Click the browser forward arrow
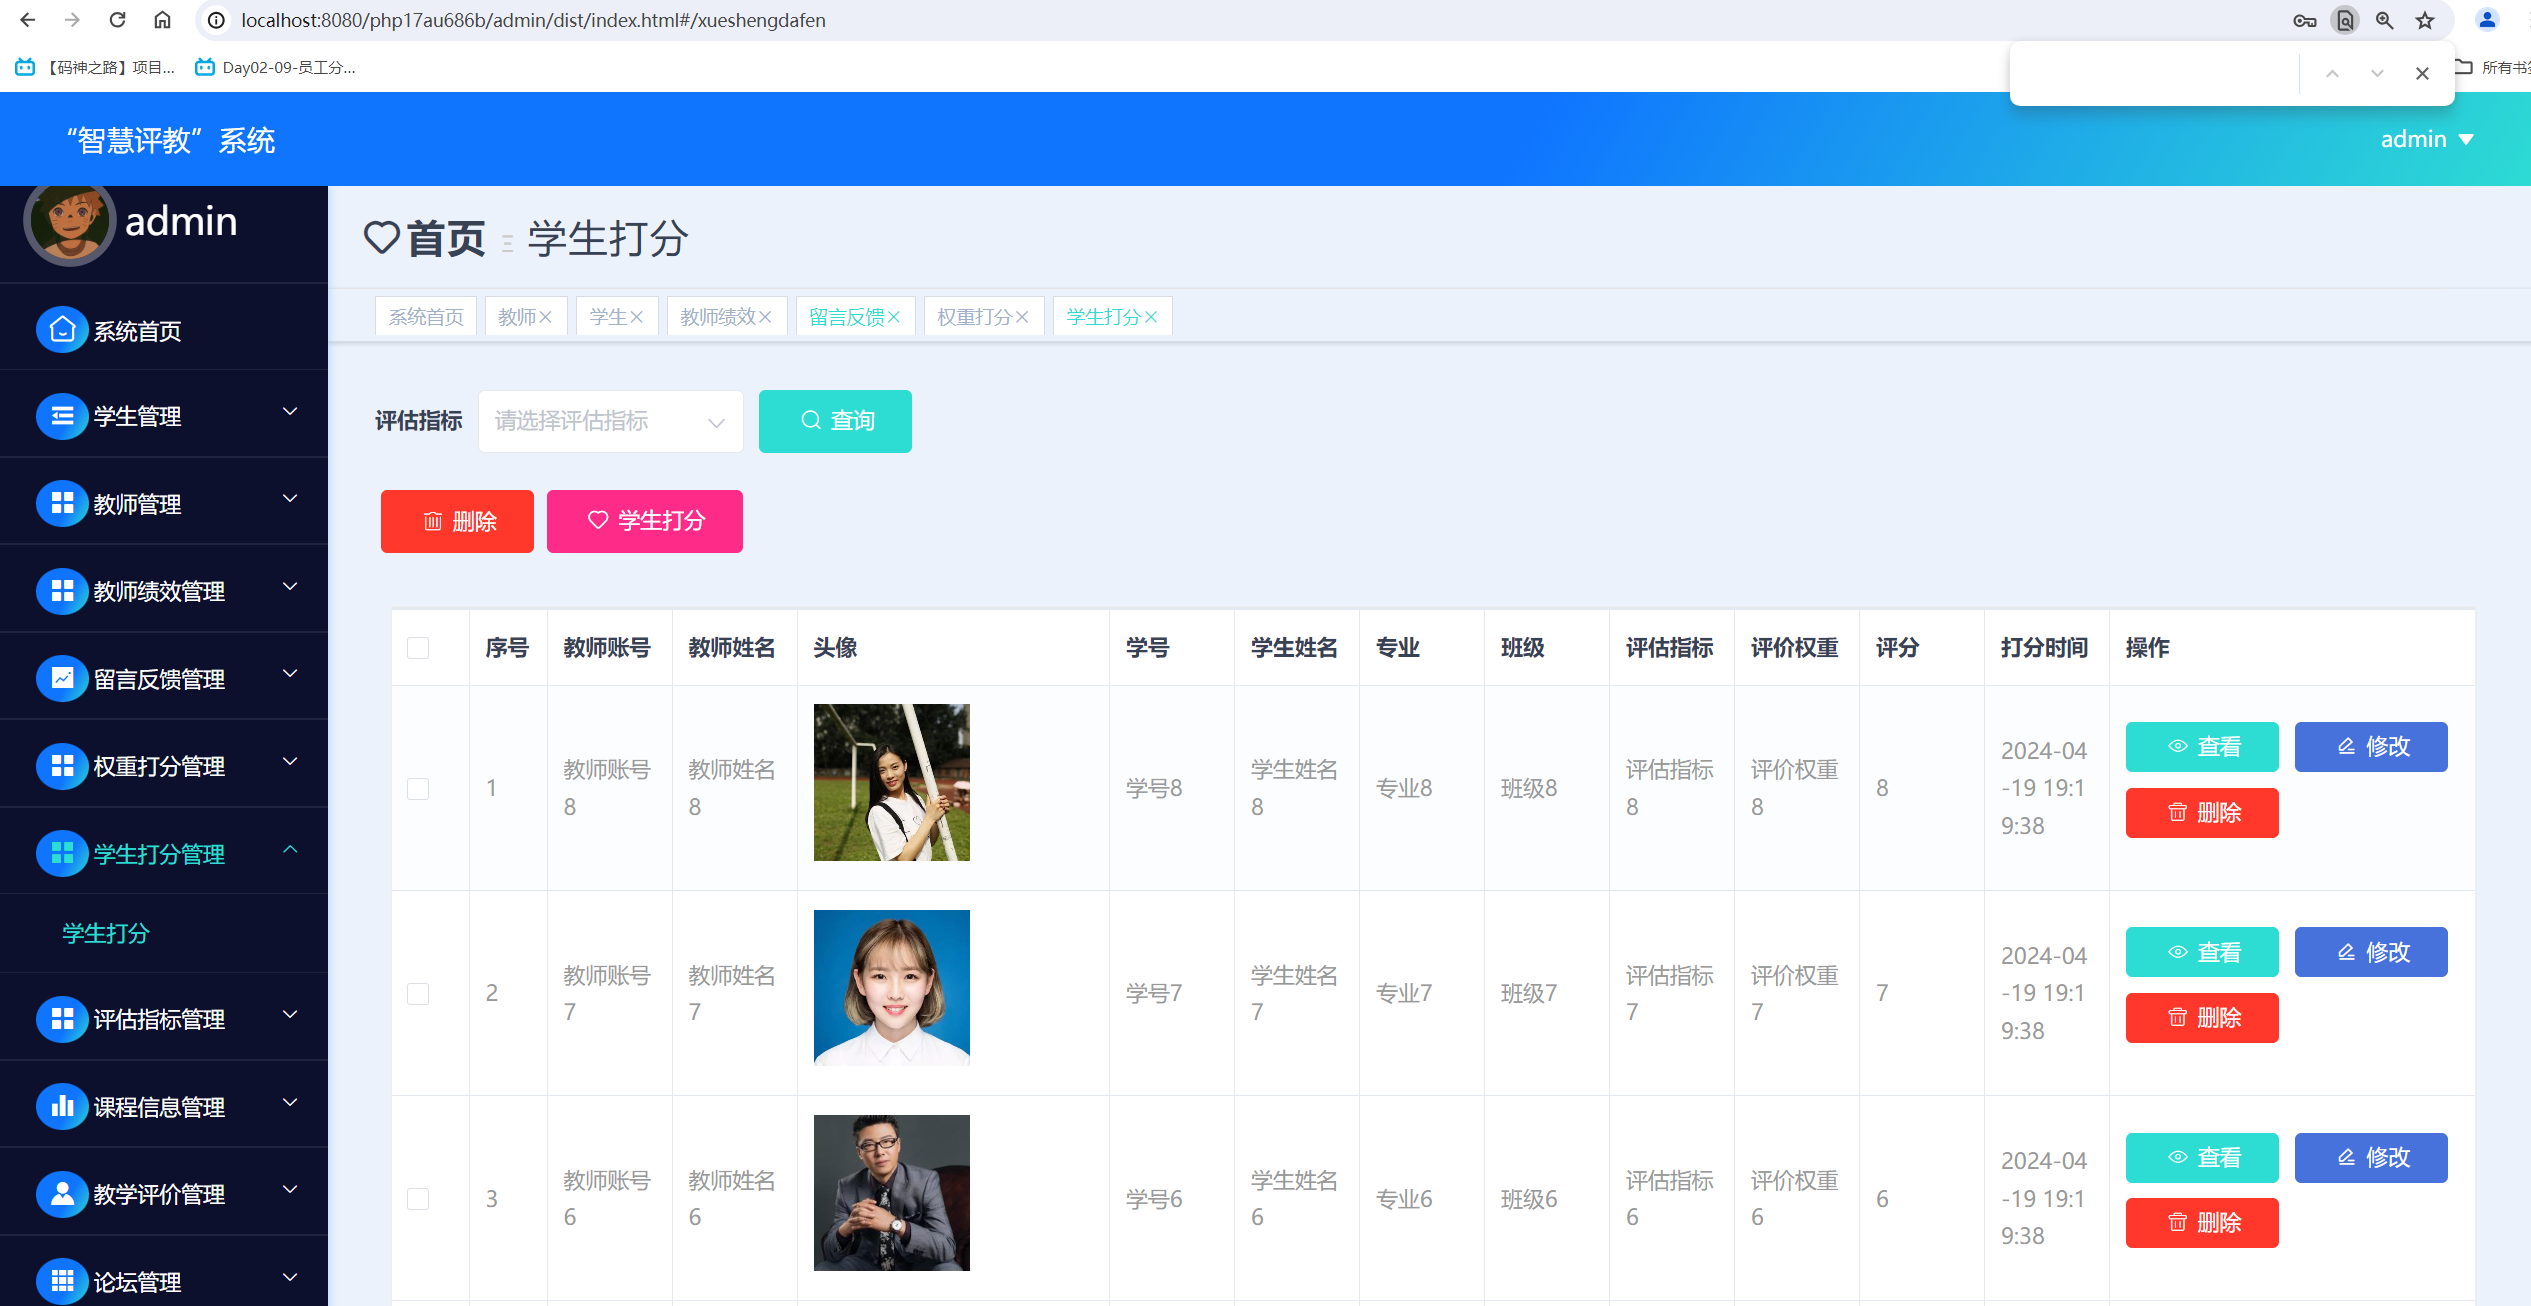This screenshot has height=1306, width=2531. tap(72, 20)
